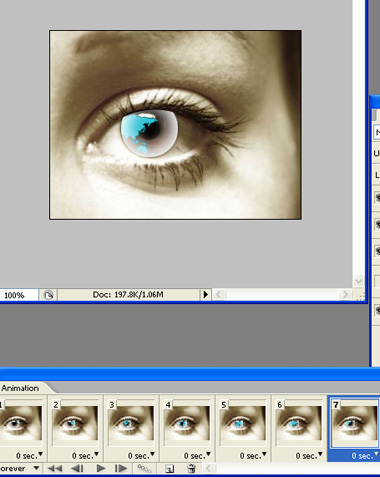Advance to next frame

point(120,468)
